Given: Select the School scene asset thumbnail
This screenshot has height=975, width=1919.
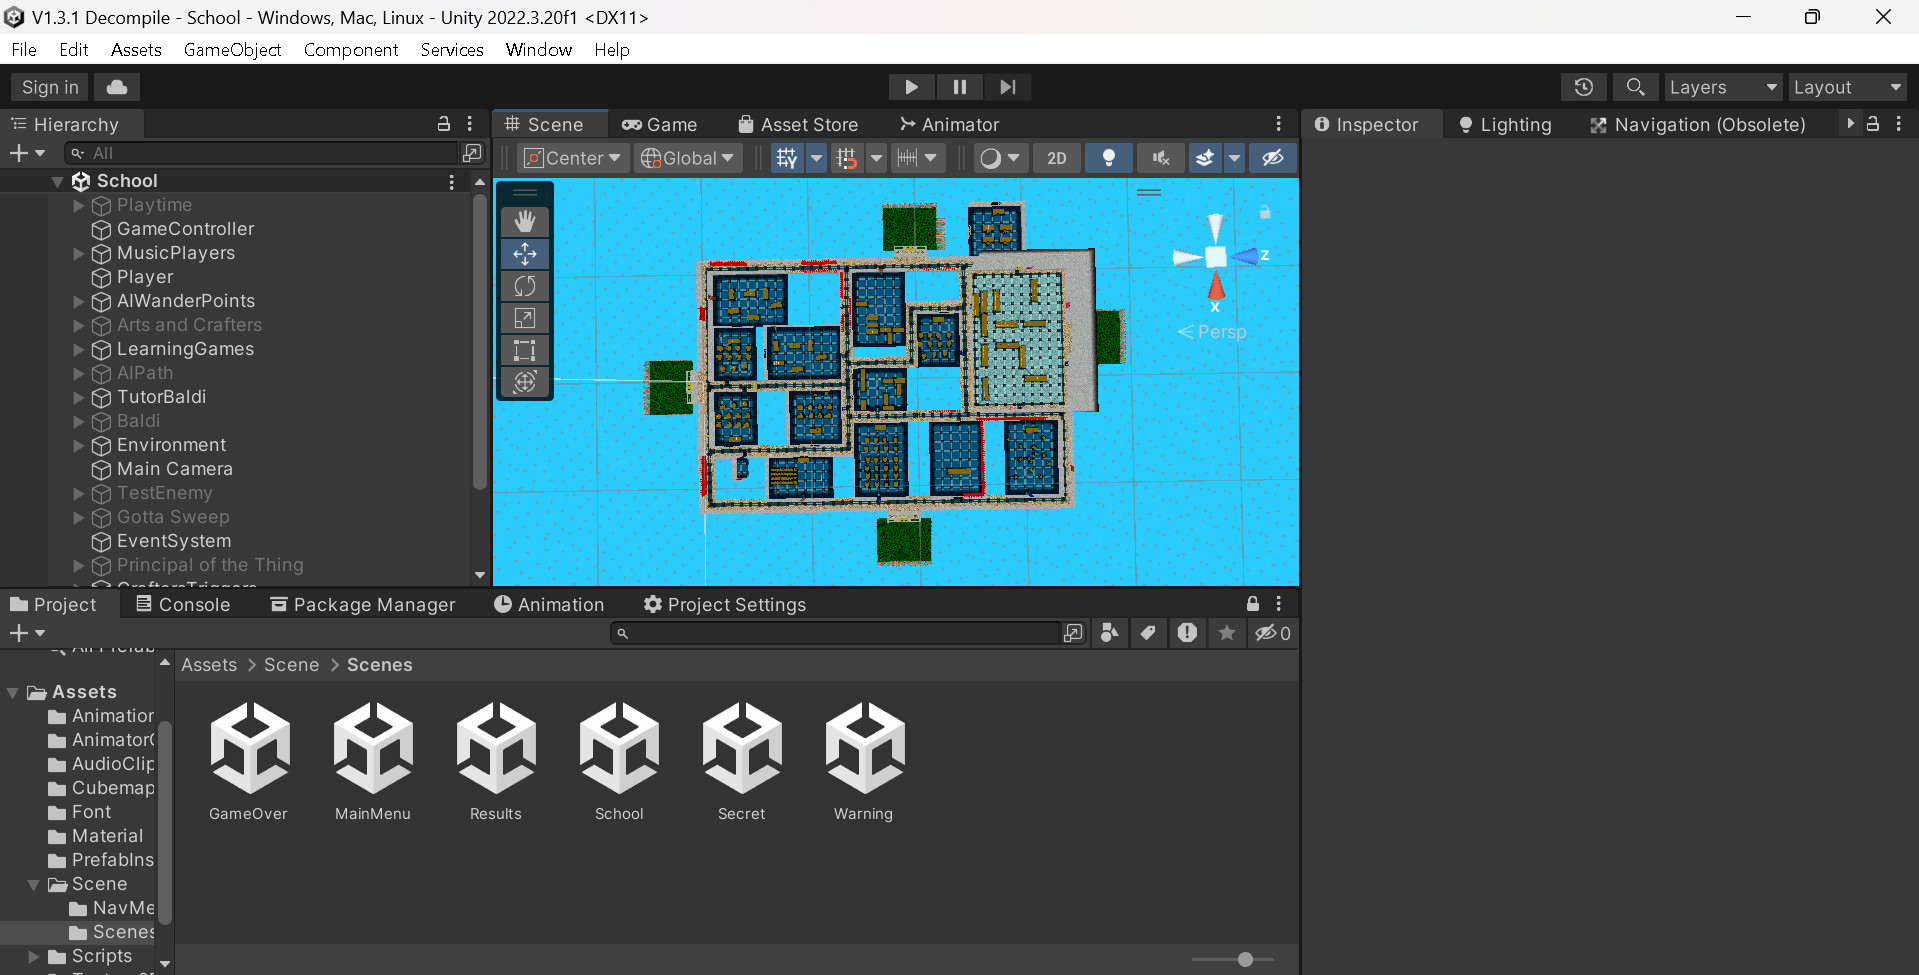Looking at the screenshot, I should point(618,748).
